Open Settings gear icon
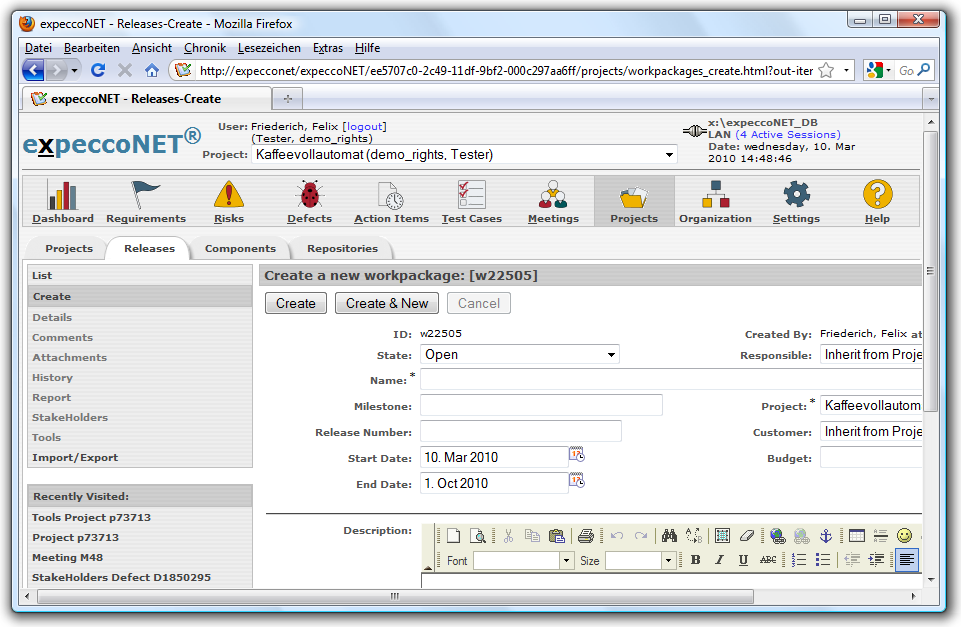 point(796,195)
